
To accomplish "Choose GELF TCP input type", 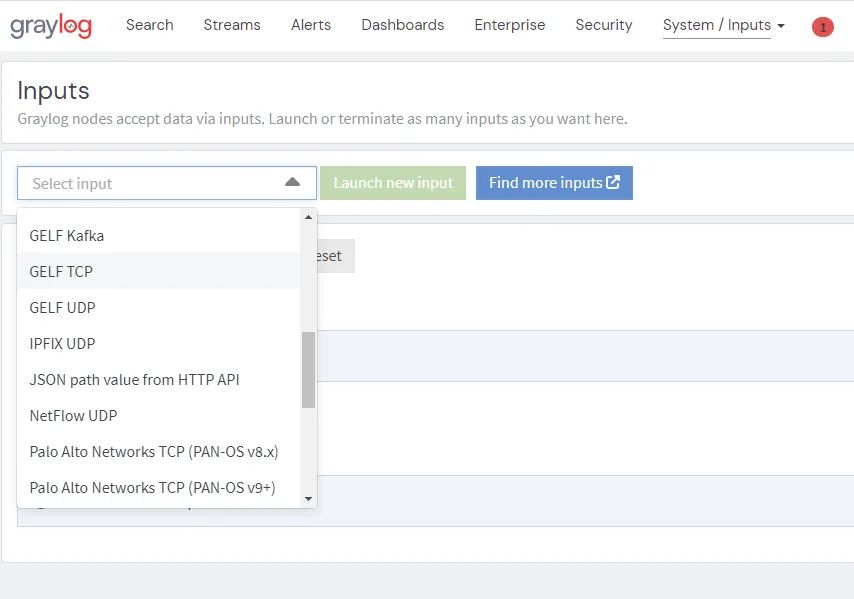I will (x=61, y=271).
